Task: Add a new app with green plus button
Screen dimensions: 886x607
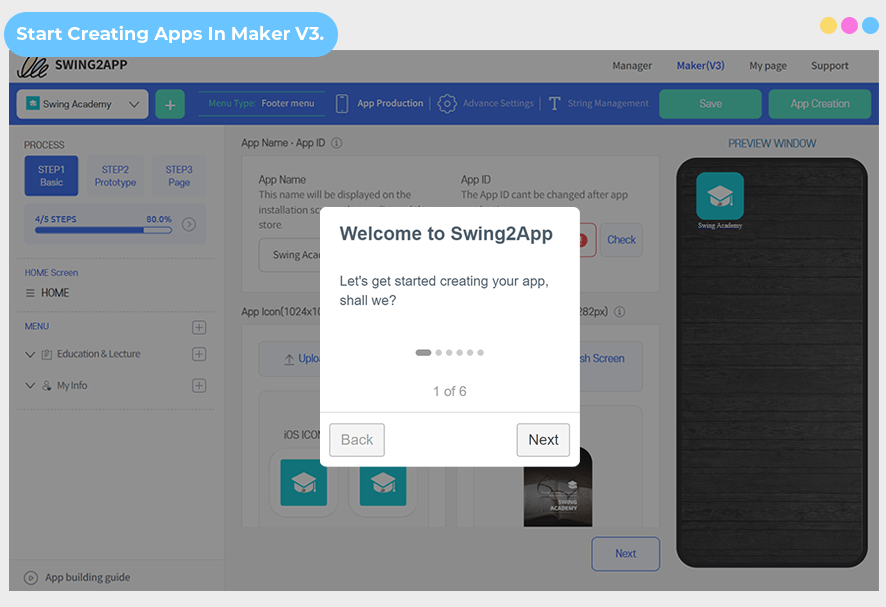Action: (x=170, y=105)
